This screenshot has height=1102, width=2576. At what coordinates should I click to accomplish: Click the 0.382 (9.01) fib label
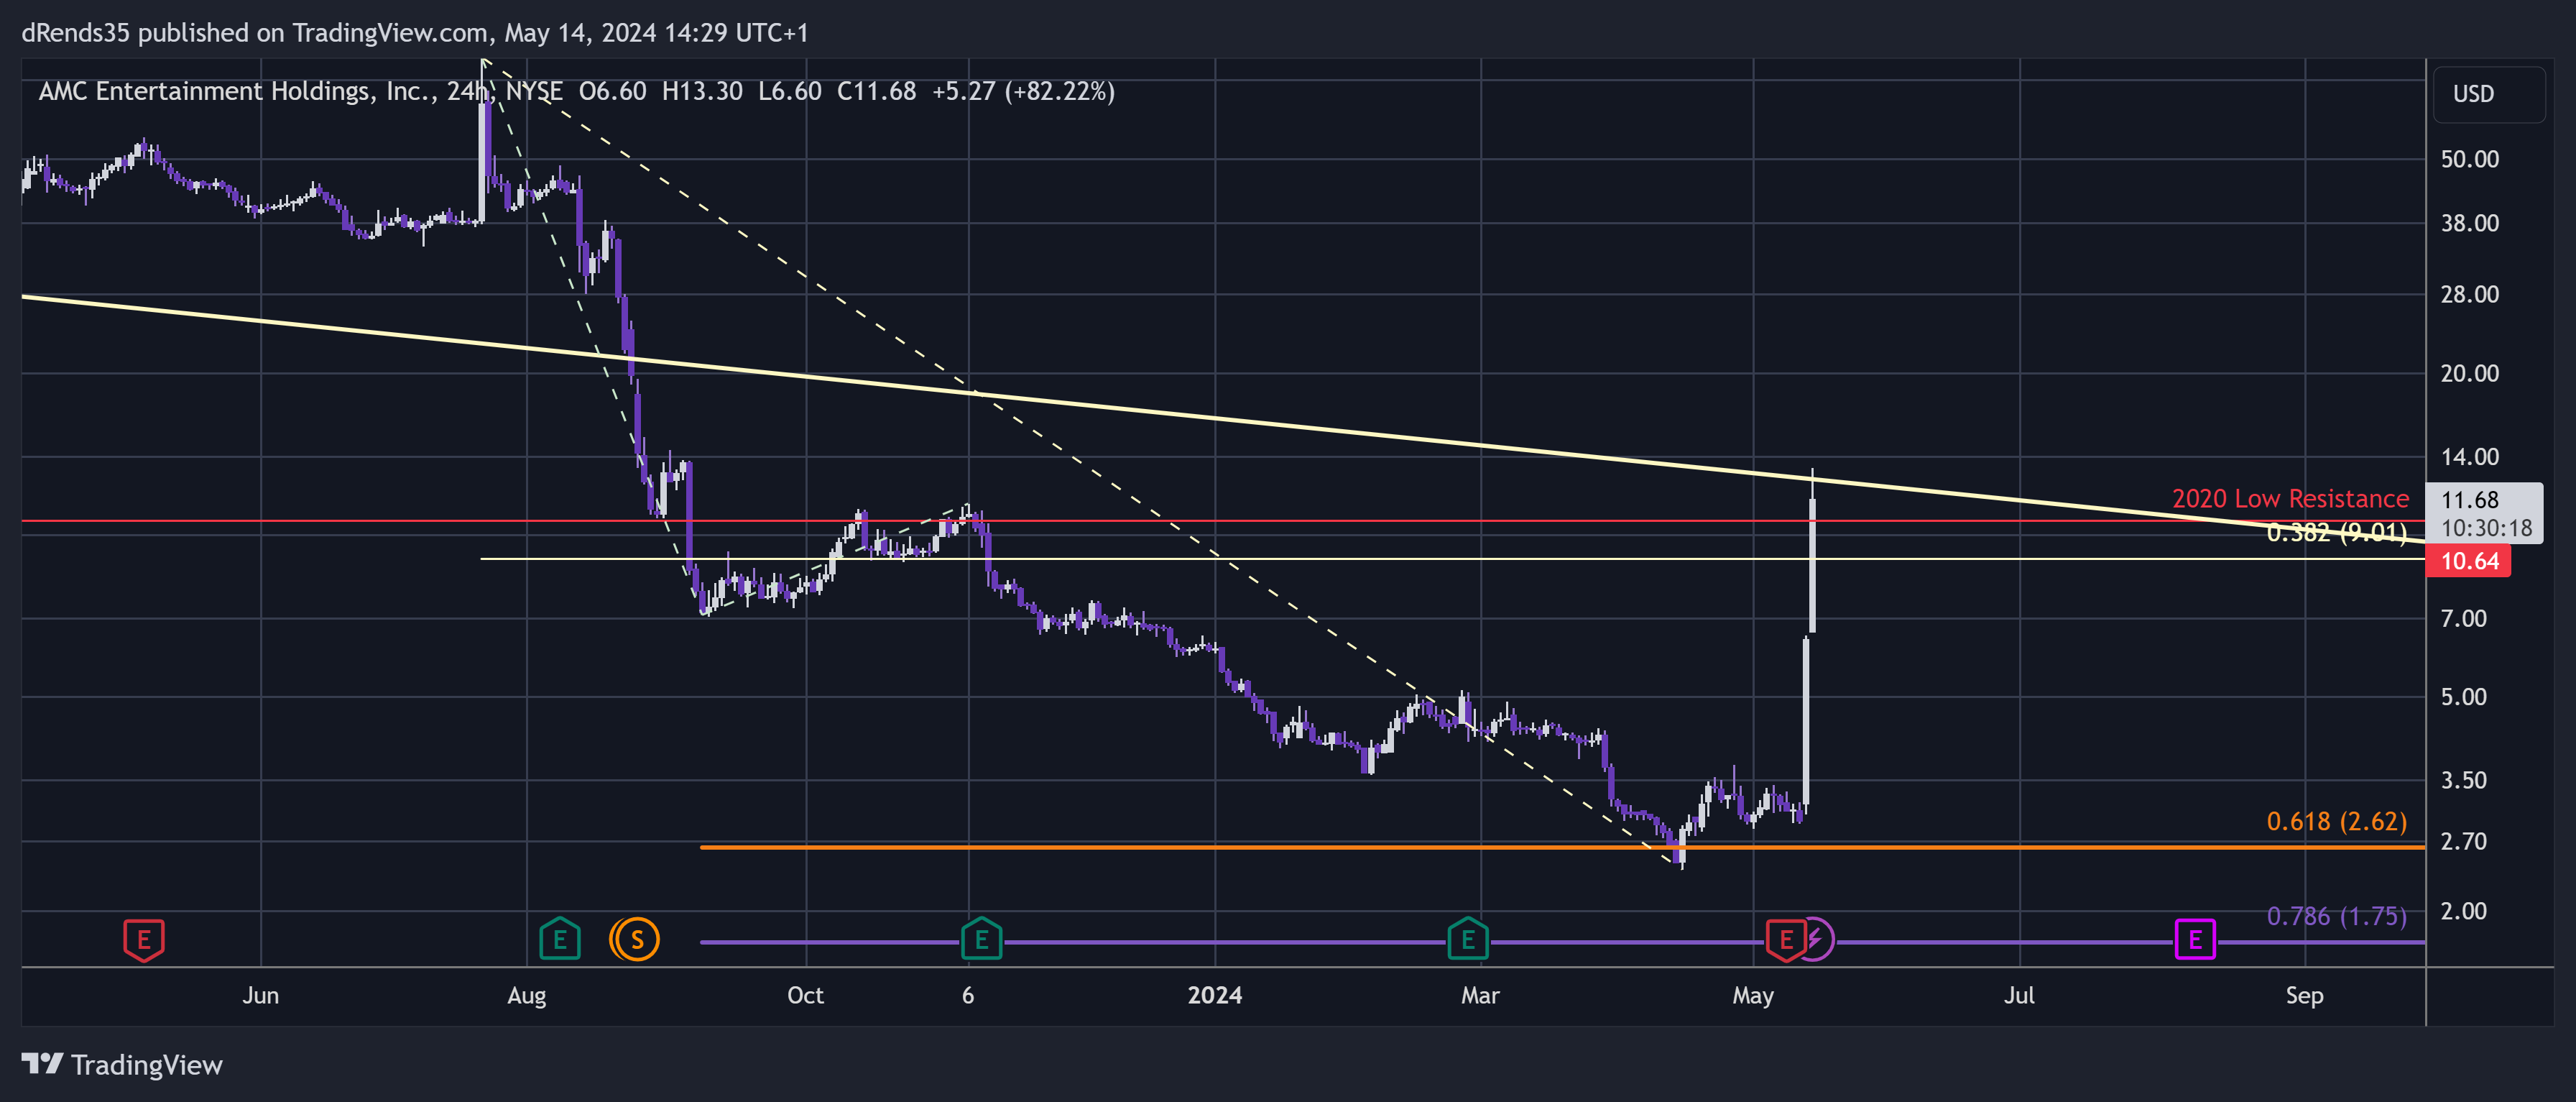pyautogui.click(x=2336, y=532)
